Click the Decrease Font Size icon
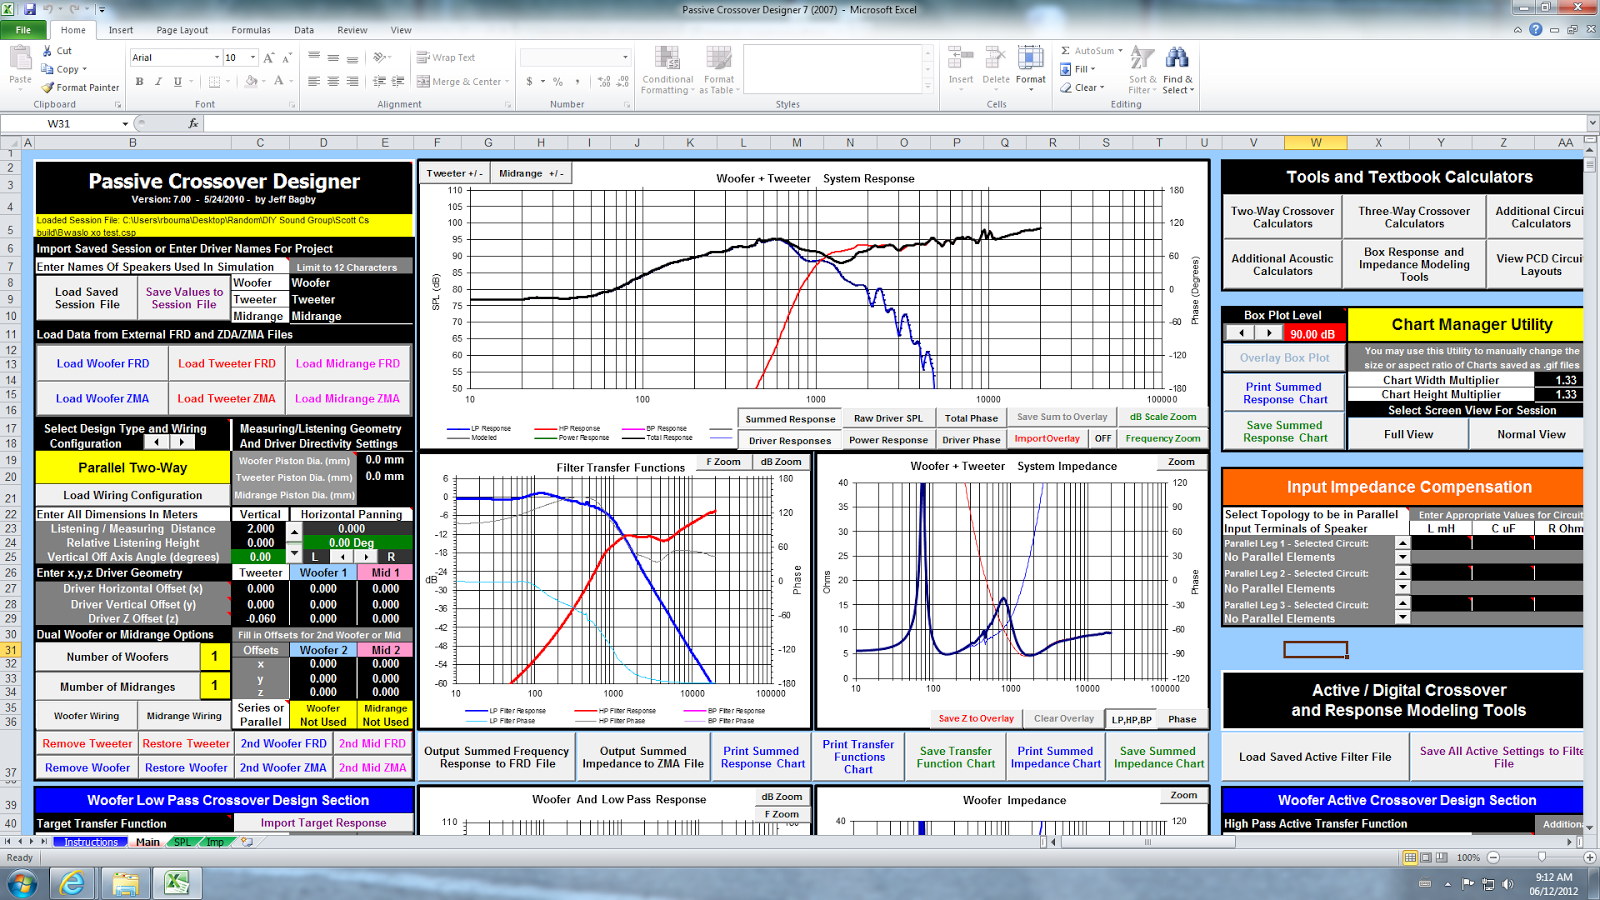 pyautogui.click(x=286, y=57)
